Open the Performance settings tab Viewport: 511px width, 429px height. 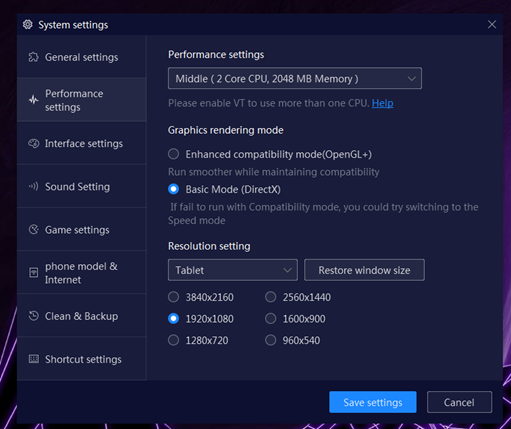coord(82,100)
